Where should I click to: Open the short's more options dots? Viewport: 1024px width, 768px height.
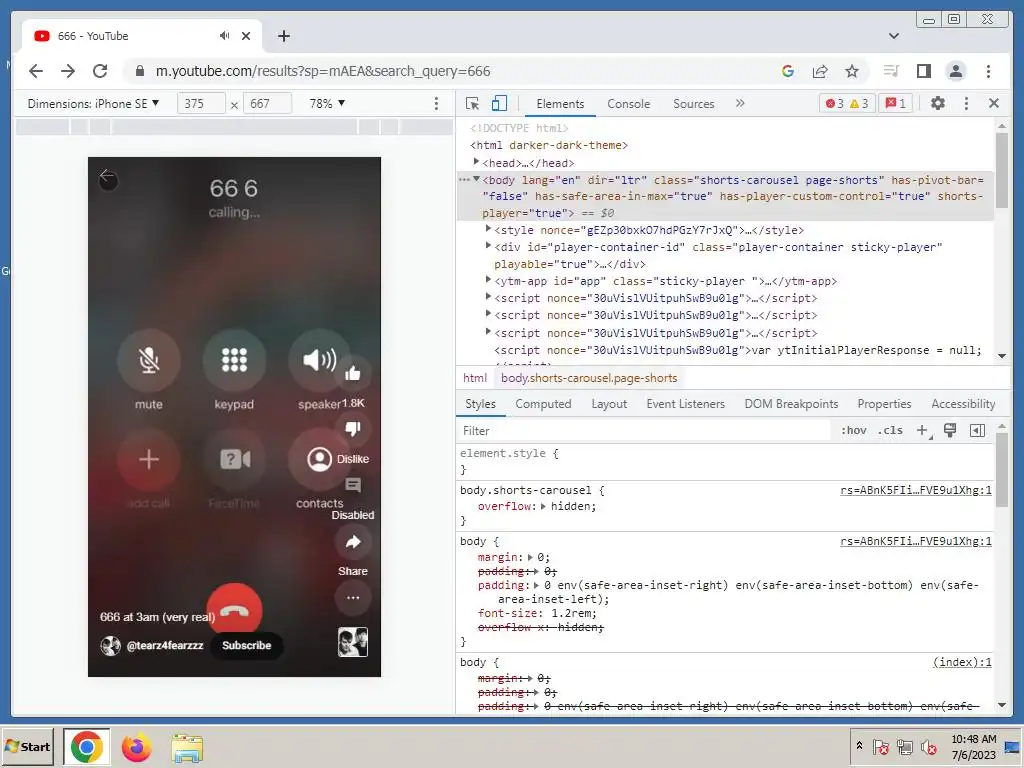(353, 597)
